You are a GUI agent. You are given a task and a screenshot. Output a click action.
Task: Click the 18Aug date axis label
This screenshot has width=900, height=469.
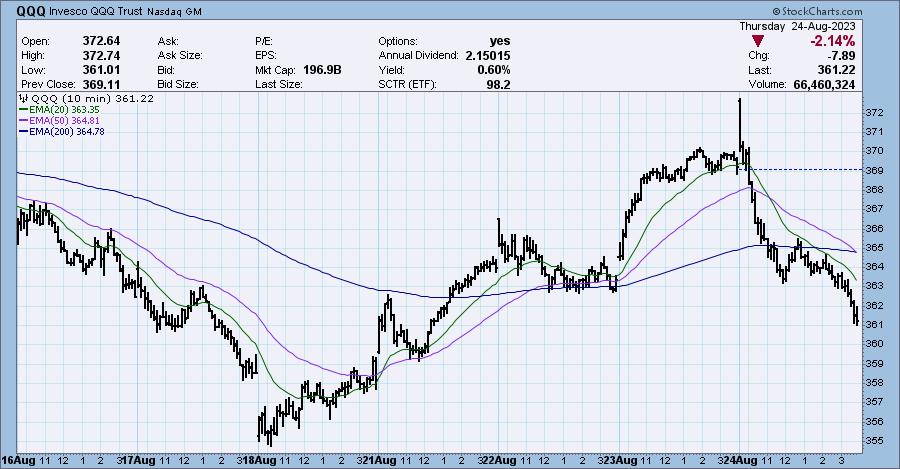pyautogui.click(x=258, y=460)
